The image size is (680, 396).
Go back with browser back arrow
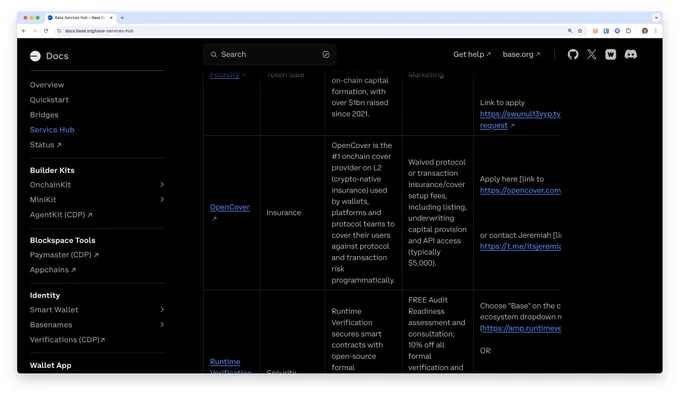click(x=24, y=31)
